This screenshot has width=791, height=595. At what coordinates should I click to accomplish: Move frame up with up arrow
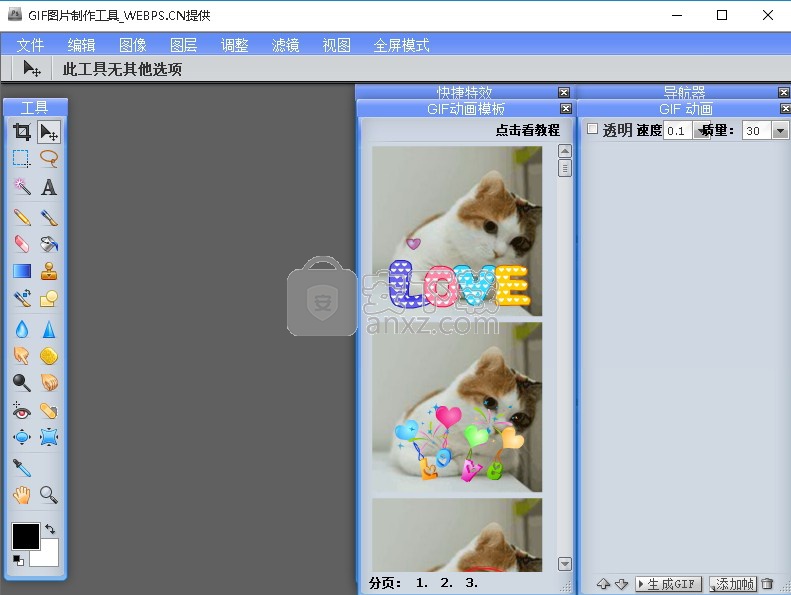[603, 584]
